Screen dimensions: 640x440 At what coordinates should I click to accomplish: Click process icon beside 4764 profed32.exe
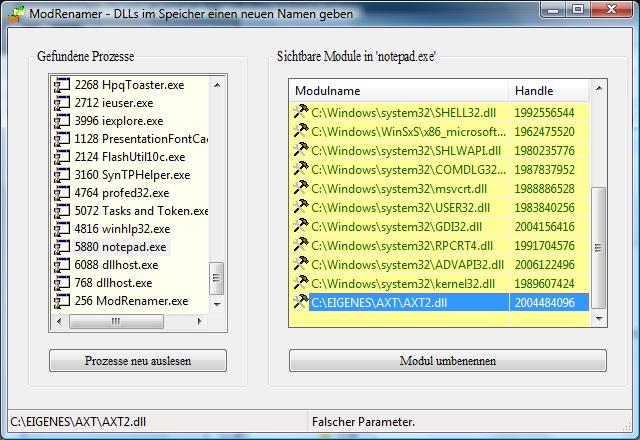pyautogui.click(x=62, y=193)
